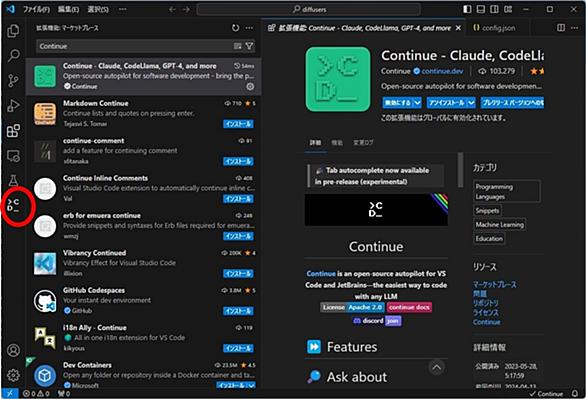Select the Features tab of extension

pyautogui.click(x=337, y=143)
